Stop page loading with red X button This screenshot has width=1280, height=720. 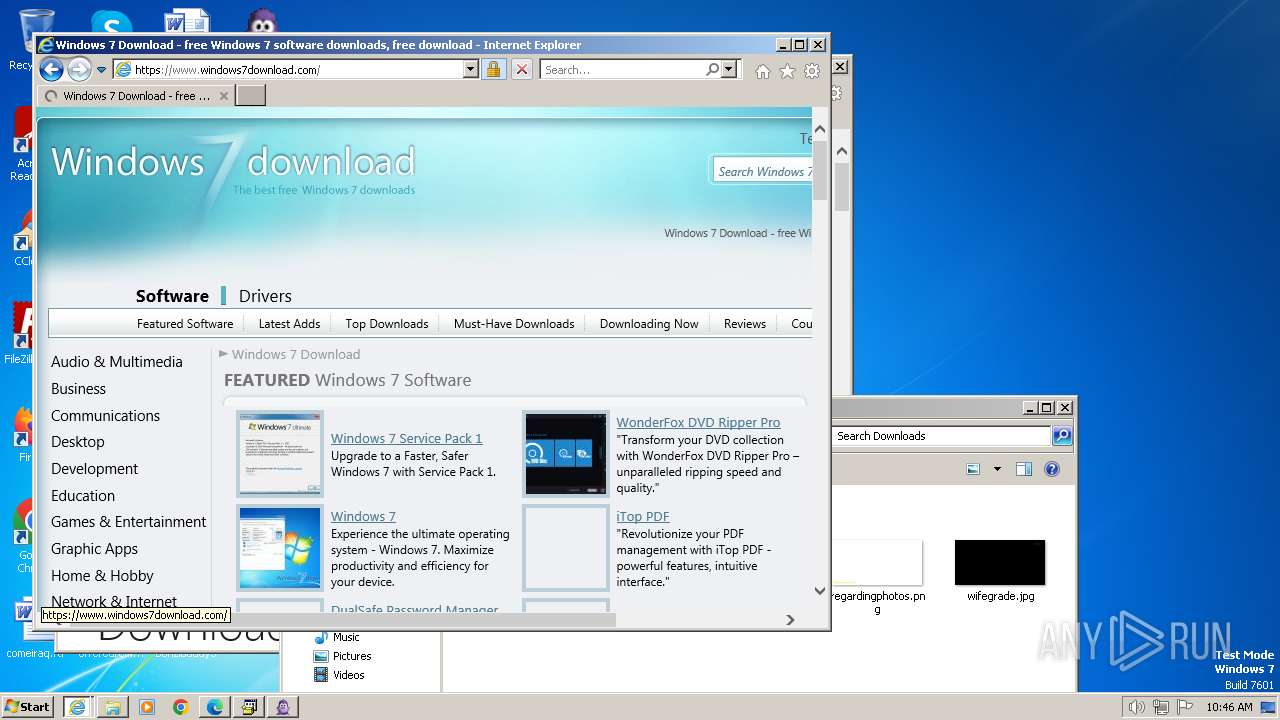(x=522, y=70)
